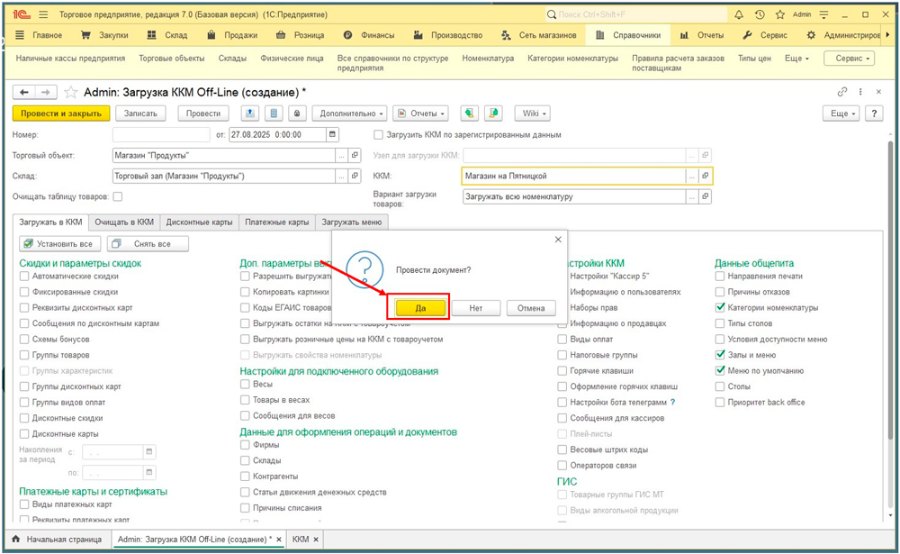Click the upload arrow toolbar icon

tap(250, 114)
